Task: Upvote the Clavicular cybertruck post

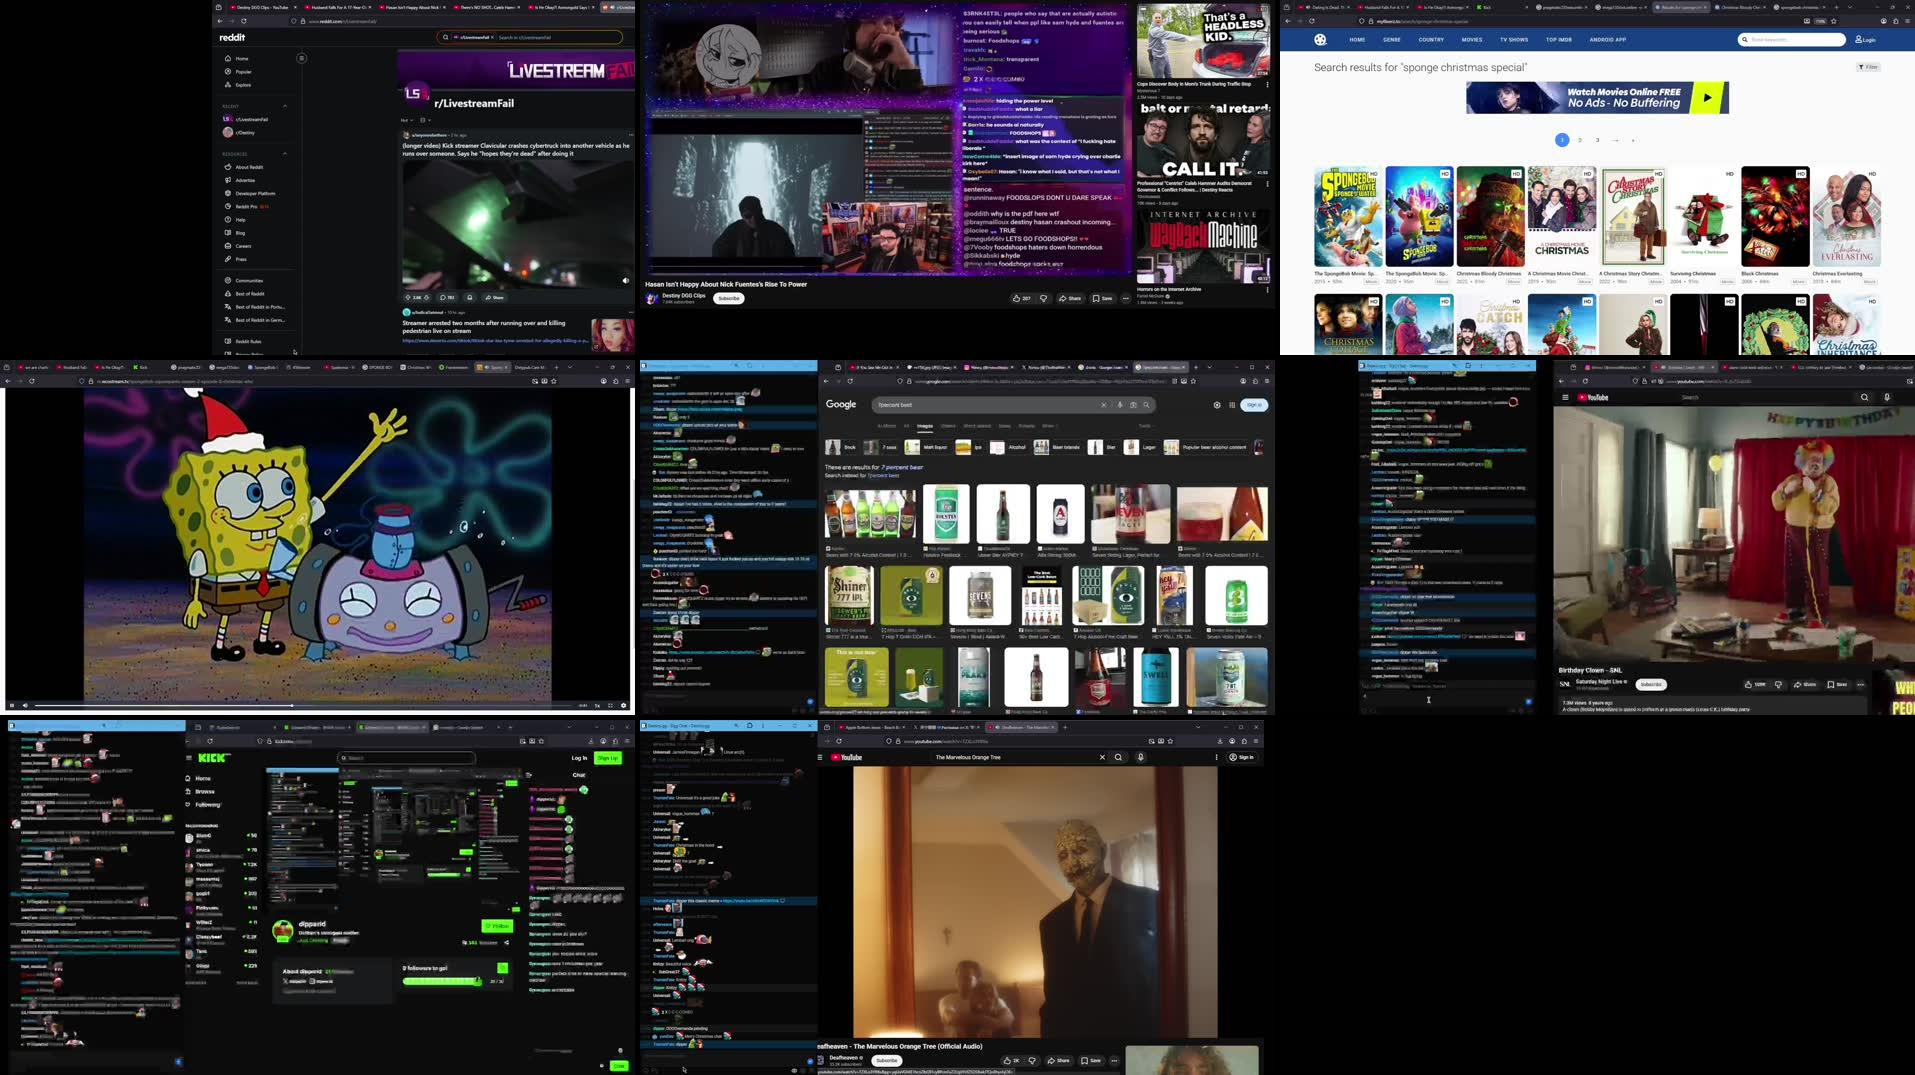Action: point(409,297)
